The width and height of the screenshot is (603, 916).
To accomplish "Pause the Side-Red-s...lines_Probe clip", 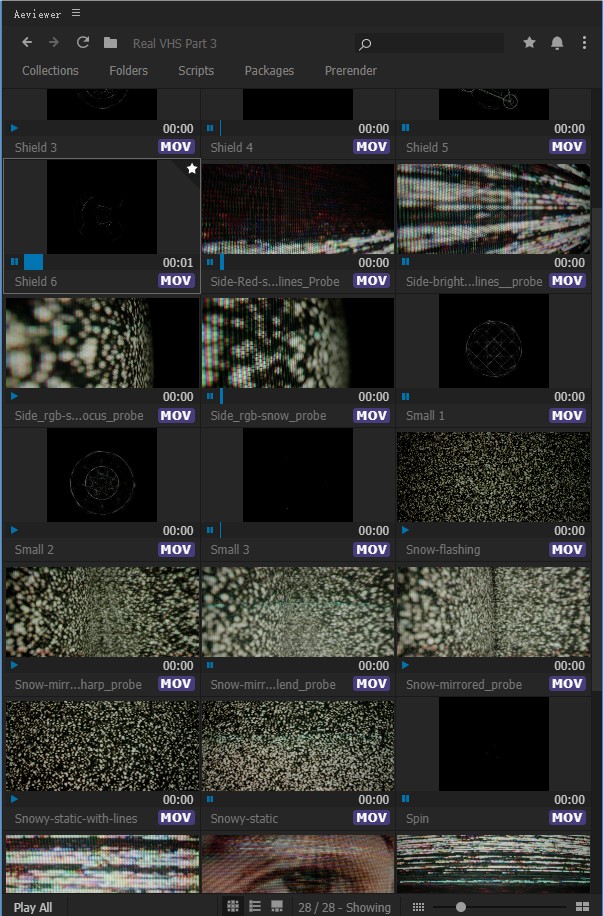I will 210,262.
